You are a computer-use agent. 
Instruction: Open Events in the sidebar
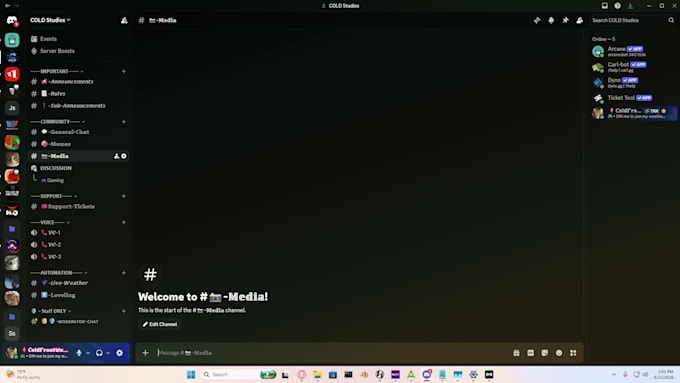[x=78, y=39]
